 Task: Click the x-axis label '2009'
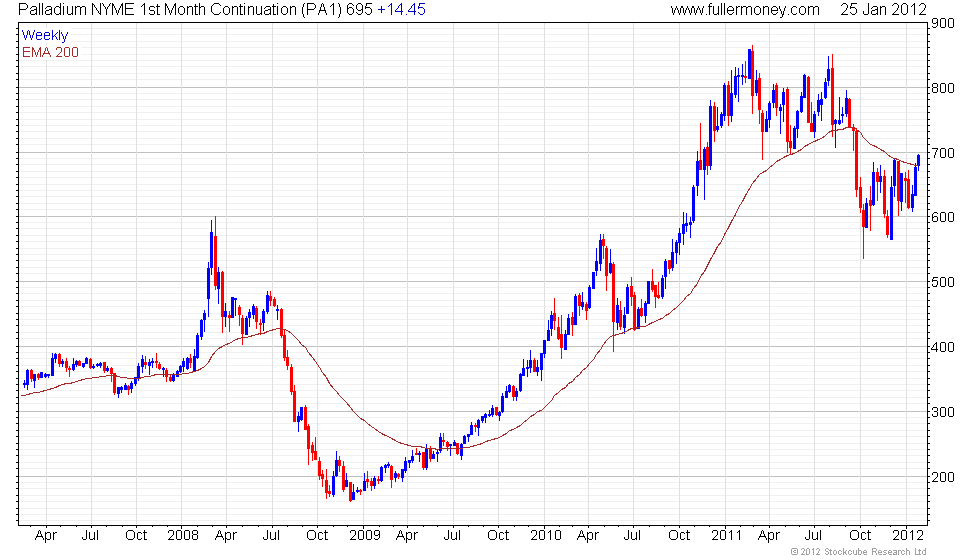pos(364,536)
